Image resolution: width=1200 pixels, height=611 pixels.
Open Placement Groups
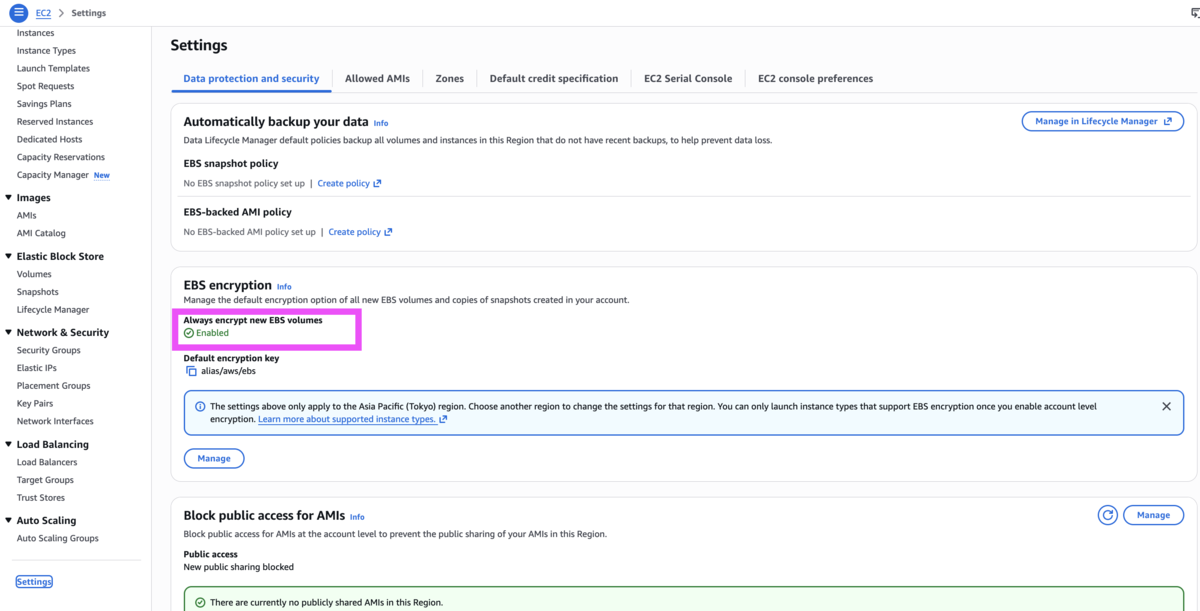pos(53,386)
